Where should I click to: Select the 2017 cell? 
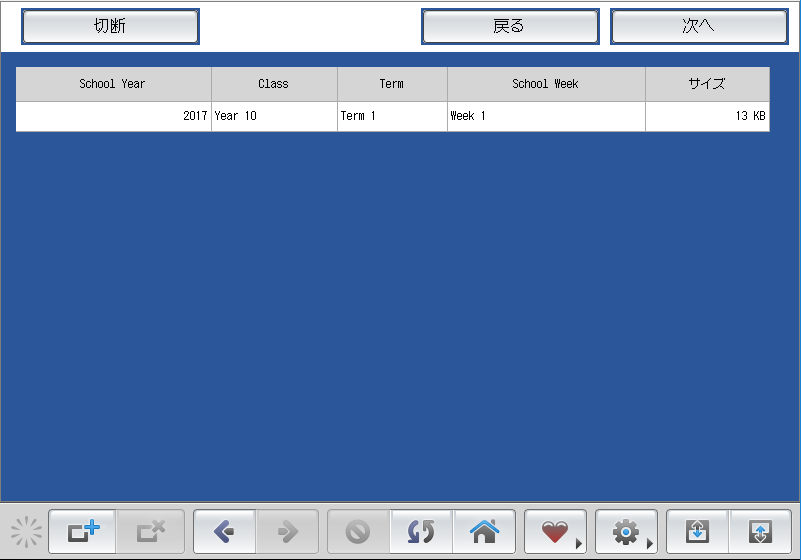click(113, 116)
